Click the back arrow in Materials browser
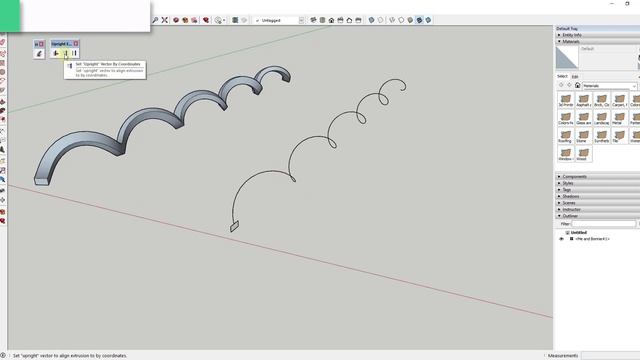The width and height of the screenshot is (640, 360). tap(561, 85)
